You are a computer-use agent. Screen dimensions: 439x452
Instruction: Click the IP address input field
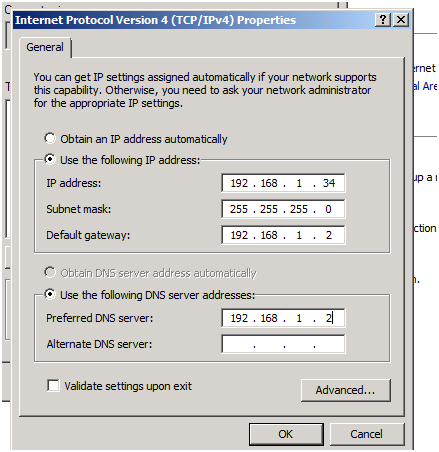(283, 183)
